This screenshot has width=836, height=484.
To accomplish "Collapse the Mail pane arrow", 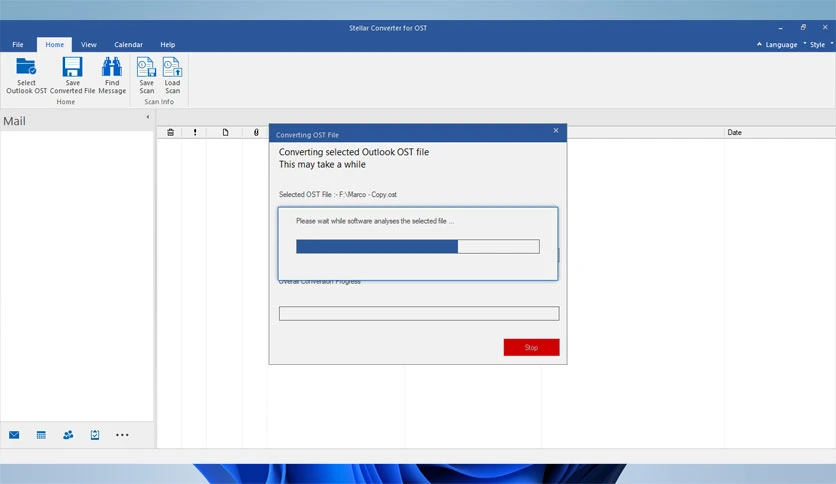I will [148, 117].
